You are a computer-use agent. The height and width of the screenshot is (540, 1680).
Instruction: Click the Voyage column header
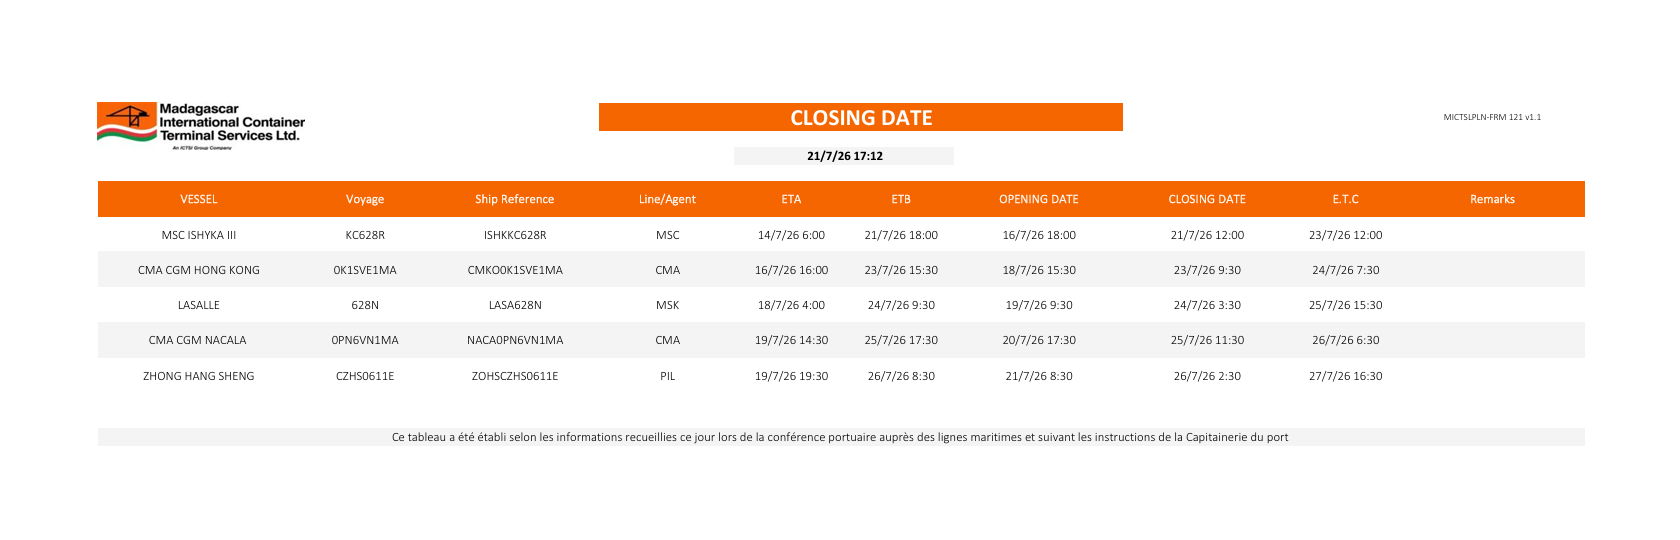(365, 199)
